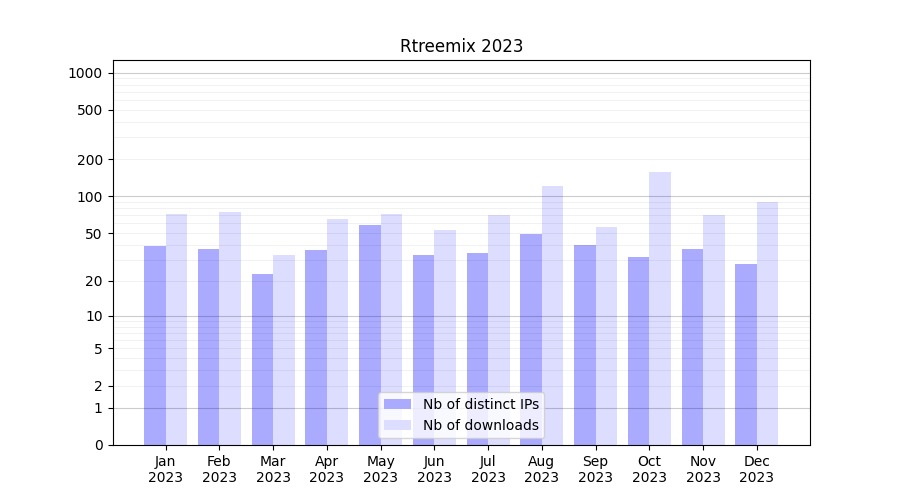The height and width of the screenshot is (500, 900).
Task: Select the December downloads bar
Action: click(767, 323)
